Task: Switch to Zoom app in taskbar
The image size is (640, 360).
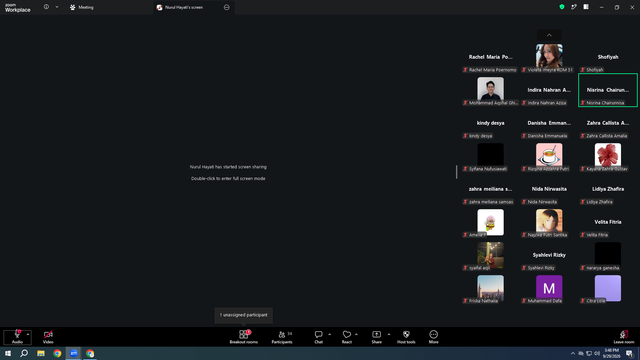Action: (73, 353)
